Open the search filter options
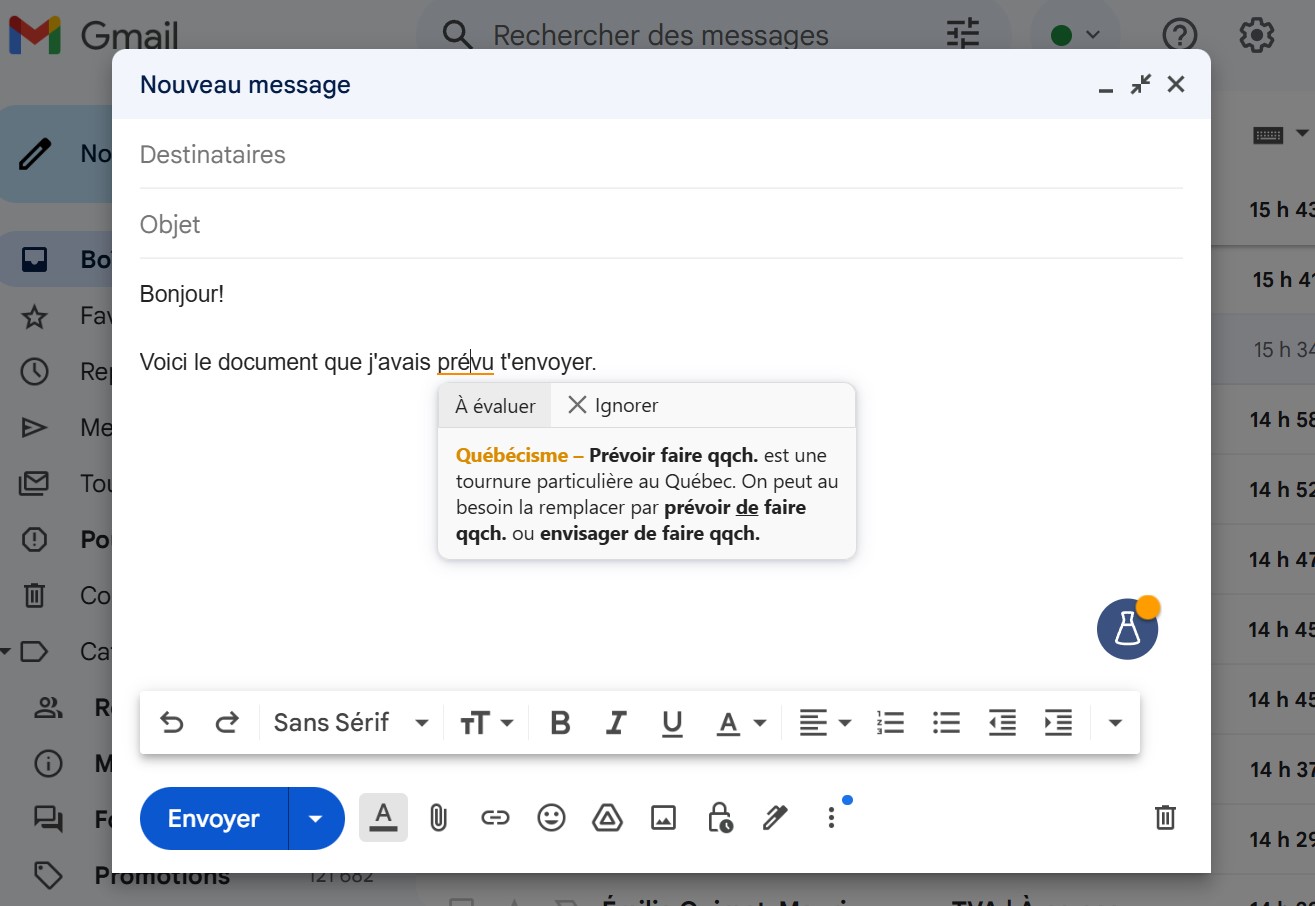Viewport: 1315px width, 906px height. coord(964,35)
